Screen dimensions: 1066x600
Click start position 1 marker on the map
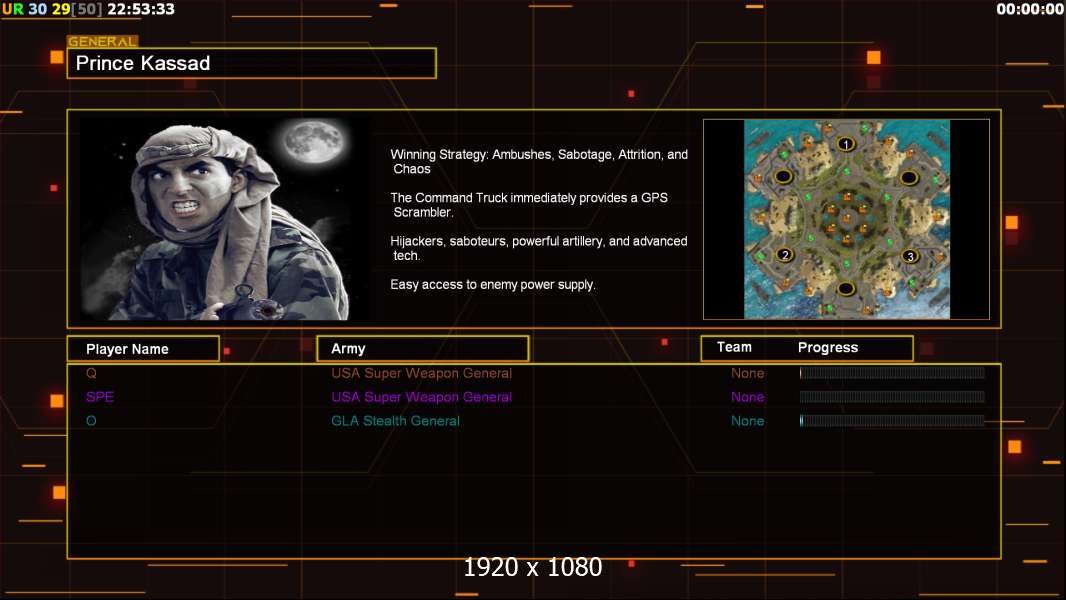[846, 145]
